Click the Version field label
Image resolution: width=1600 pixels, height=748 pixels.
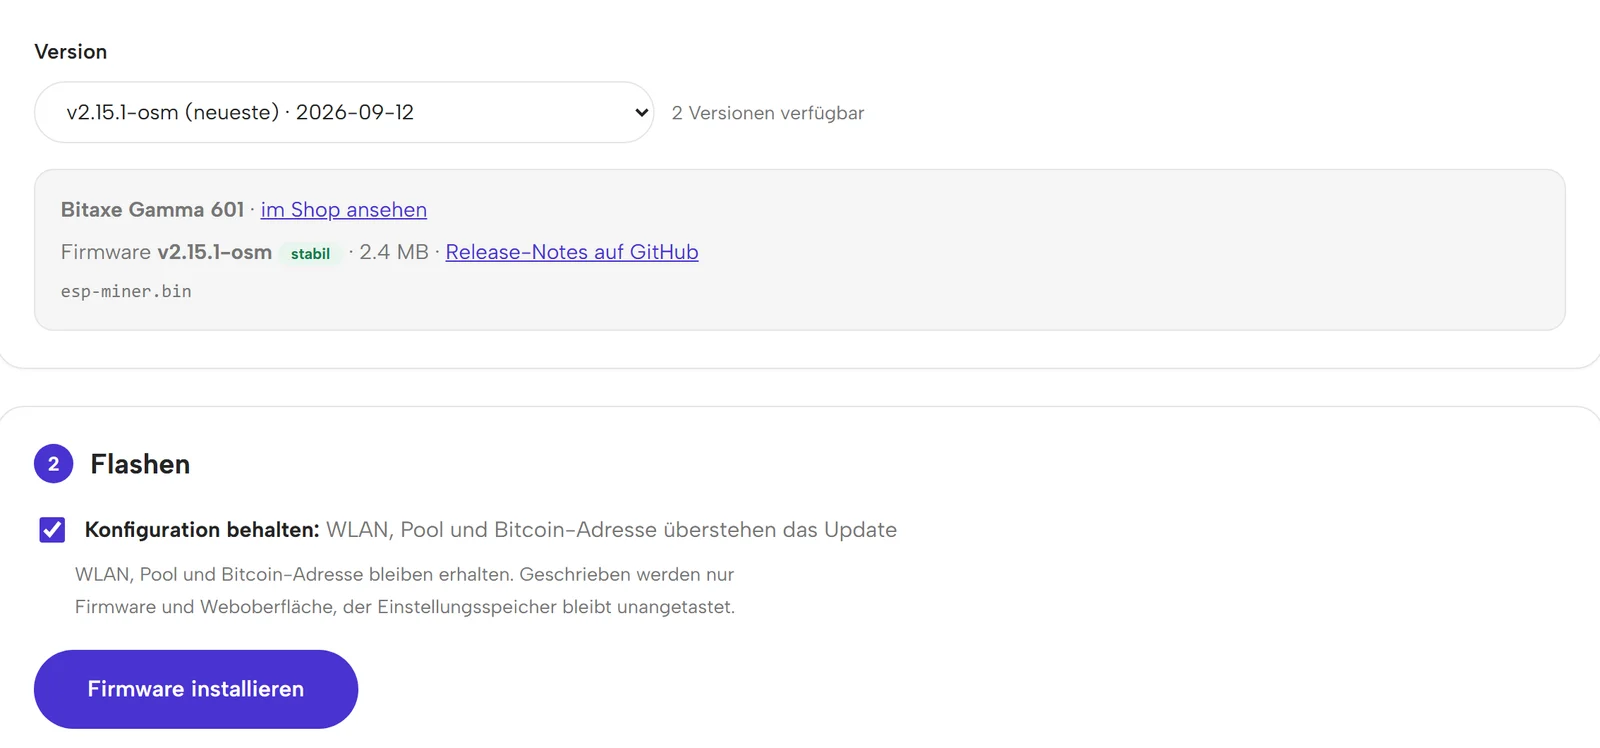(x=71, y=52)
